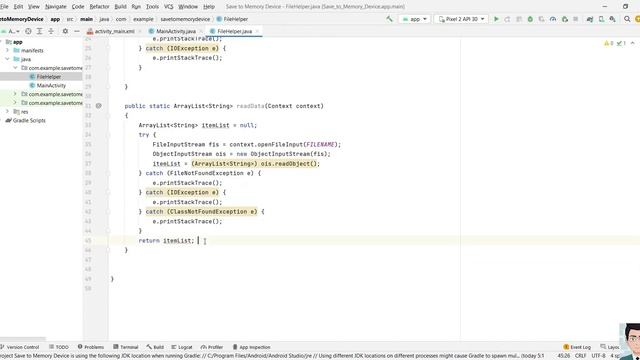Collapse first com.example.savetome package
This screenshot has width=640, height=360.
(16, 68)
